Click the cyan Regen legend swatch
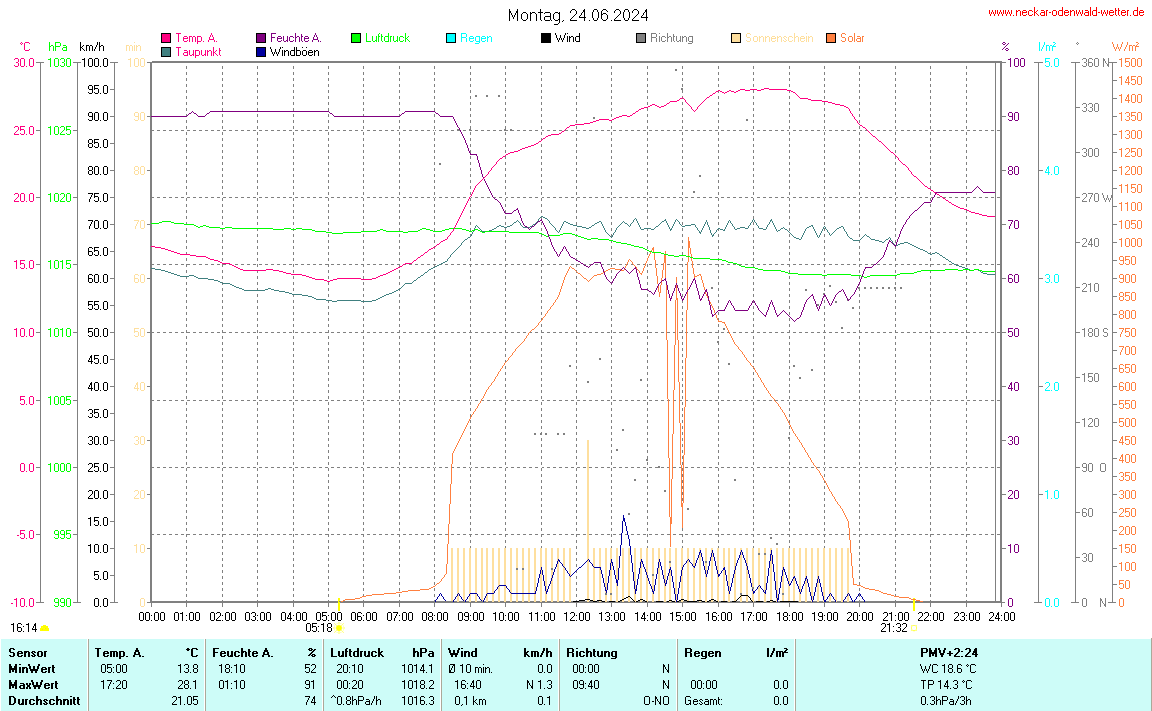The width and height of the screenshot is (1152, 711). click(x=451, y=38)
